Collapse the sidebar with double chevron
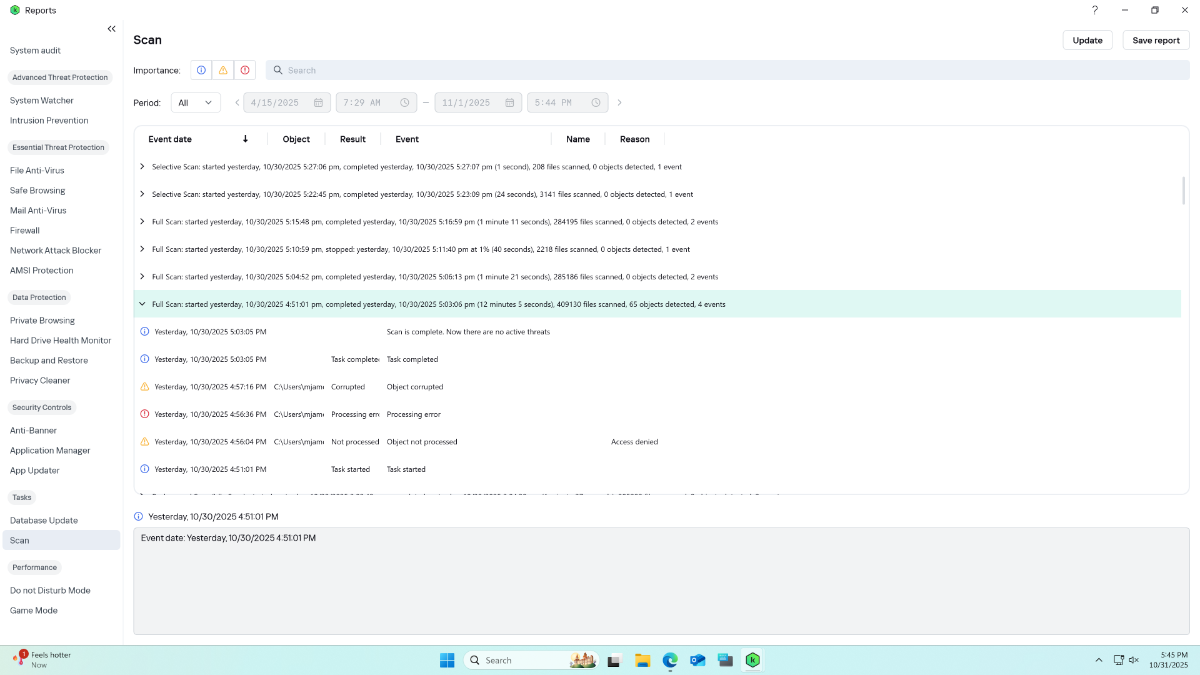The image size is (1200, 675). (x=111, y=29)
